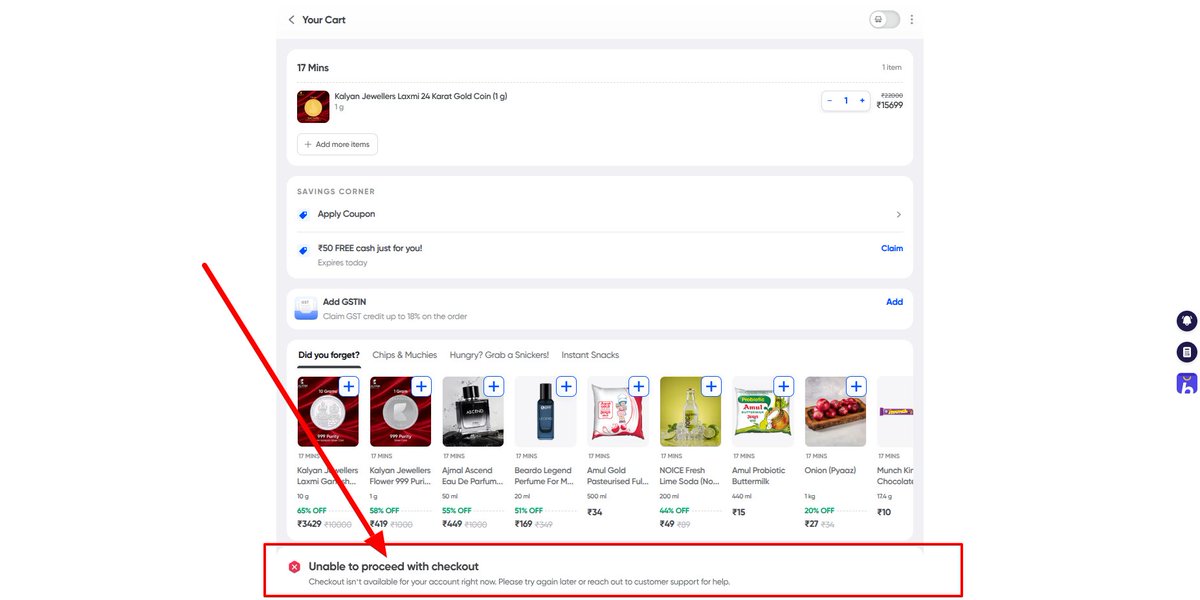Add Amul Gold Pasteurised milk to cart

click(639, 386)
